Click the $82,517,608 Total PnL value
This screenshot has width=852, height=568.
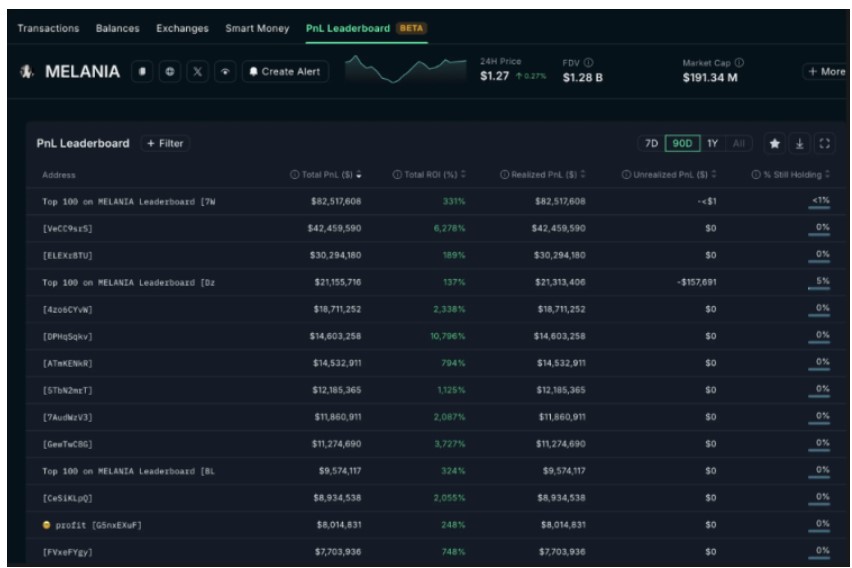pos(336,202)
